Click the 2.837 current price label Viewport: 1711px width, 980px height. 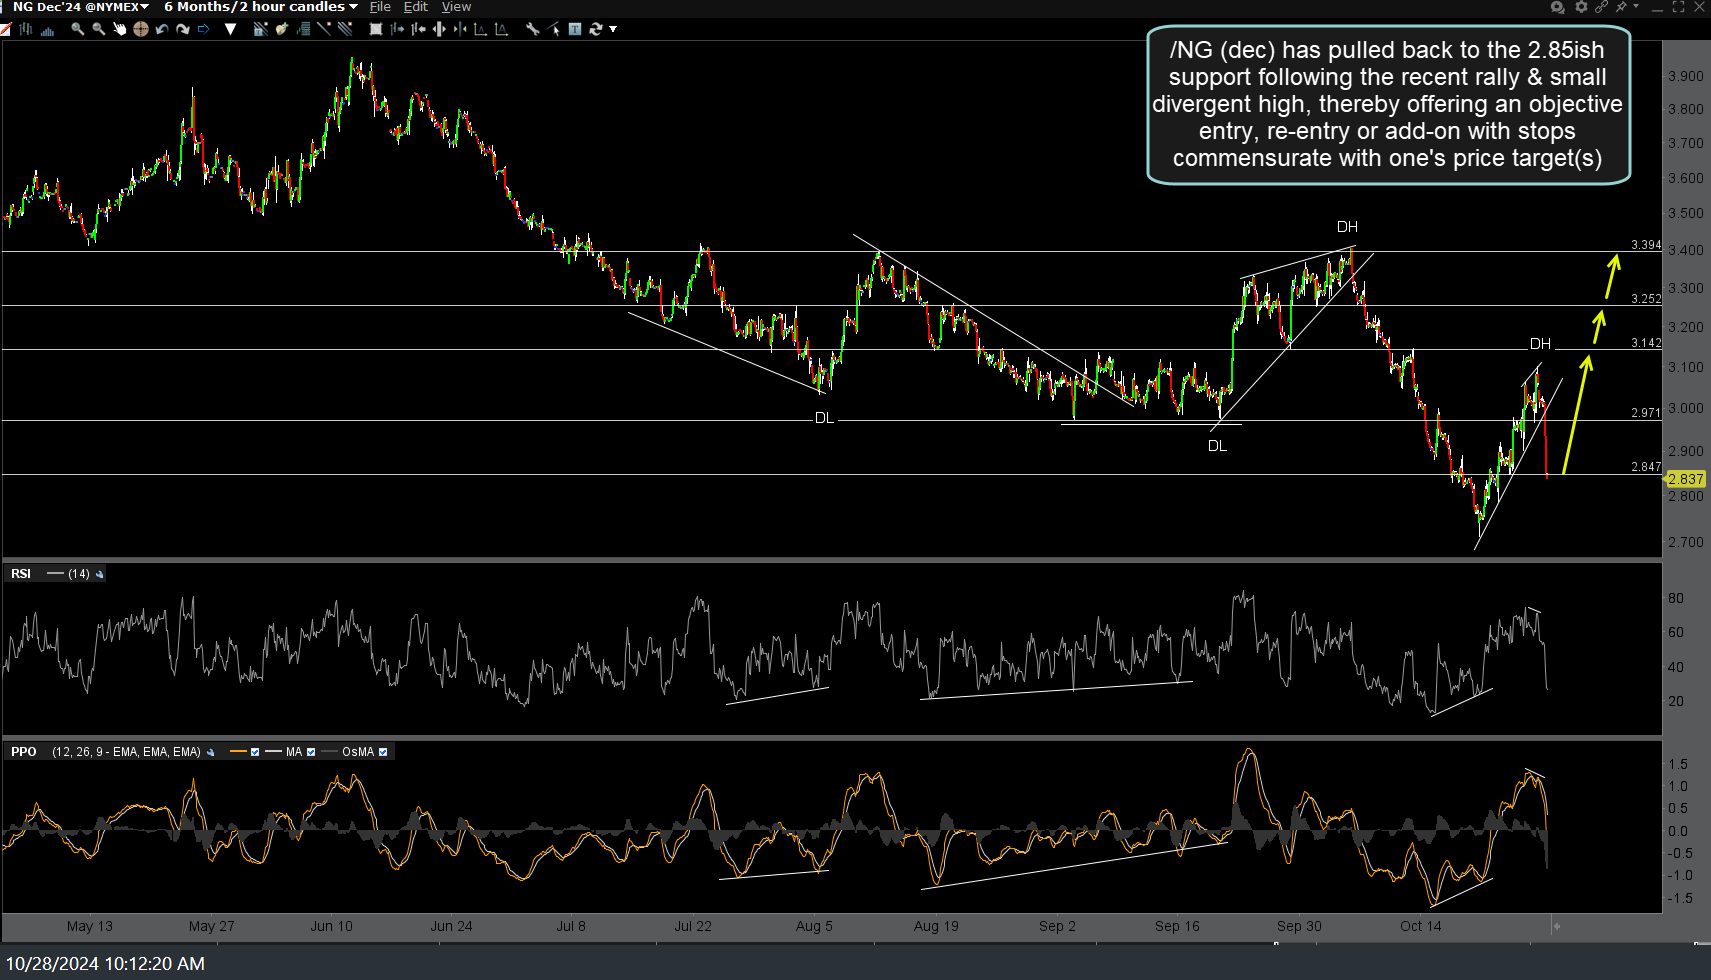click(x=1685, y=479)
